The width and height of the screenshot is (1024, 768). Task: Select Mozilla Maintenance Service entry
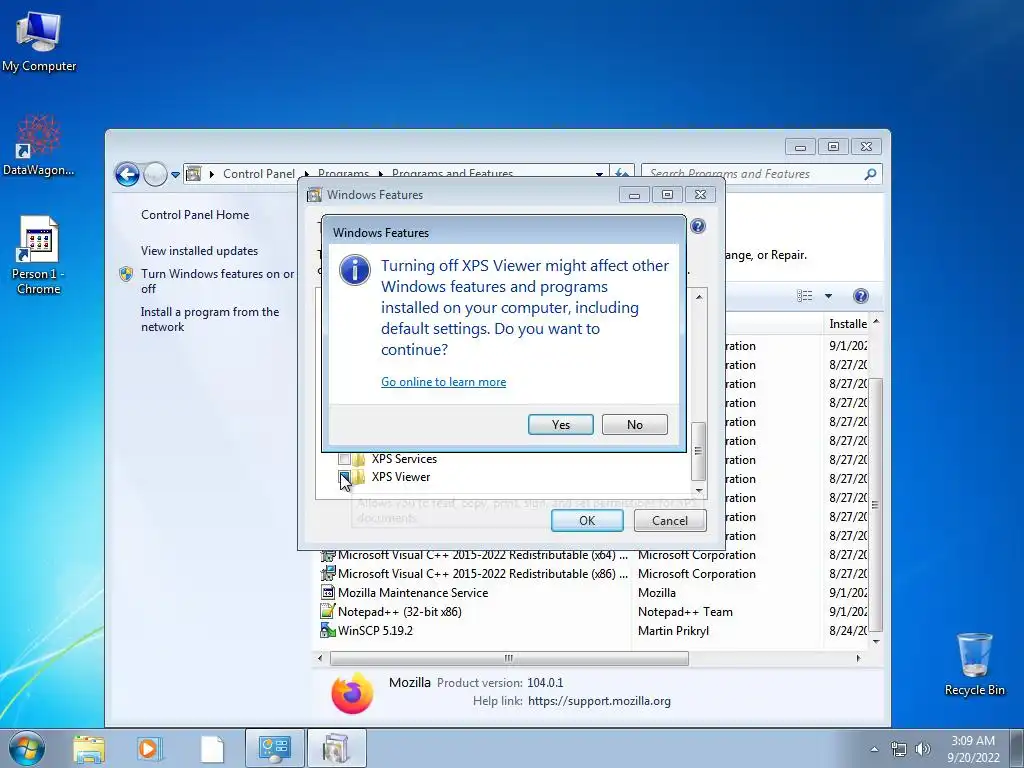click(413, 593)
